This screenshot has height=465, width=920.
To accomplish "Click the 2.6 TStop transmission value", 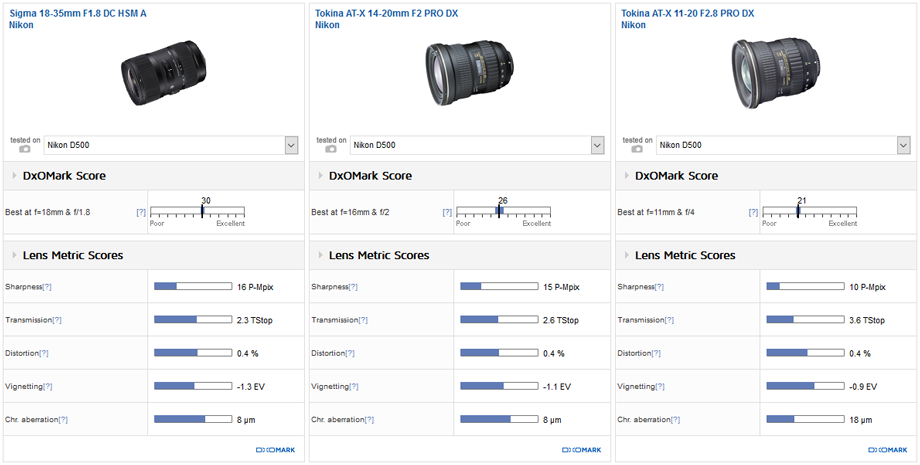I will click(561, 320).
